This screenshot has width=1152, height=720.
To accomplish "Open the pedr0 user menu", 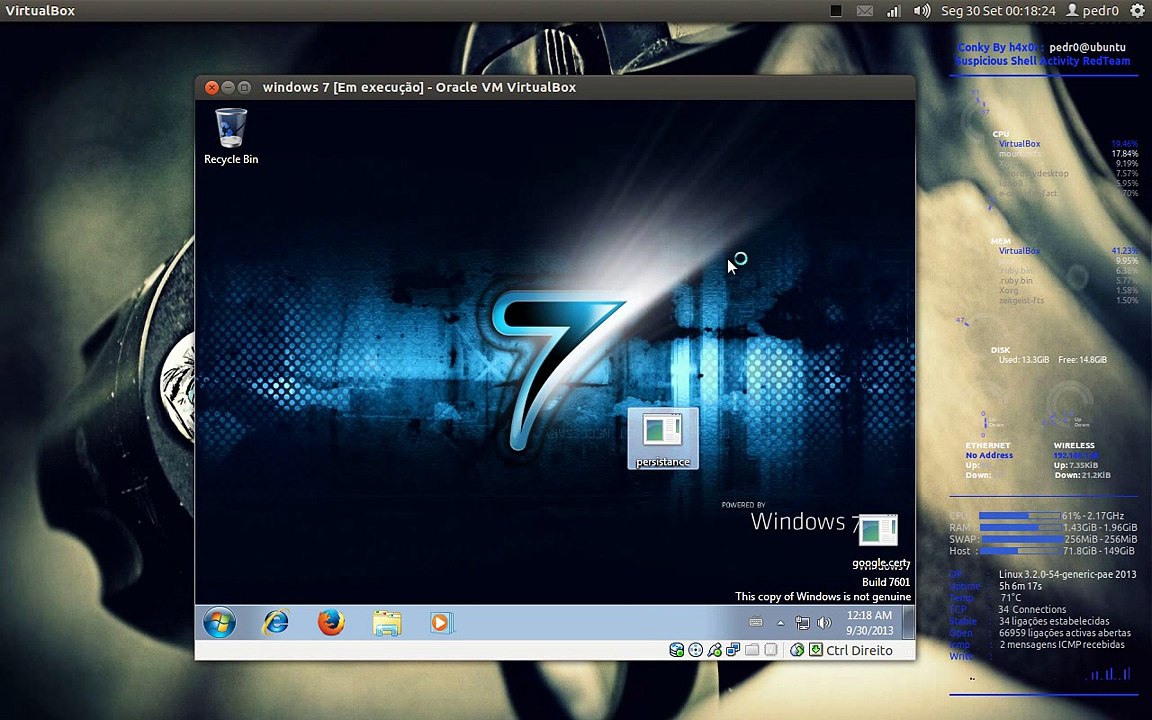I will tap(1092, 10).
